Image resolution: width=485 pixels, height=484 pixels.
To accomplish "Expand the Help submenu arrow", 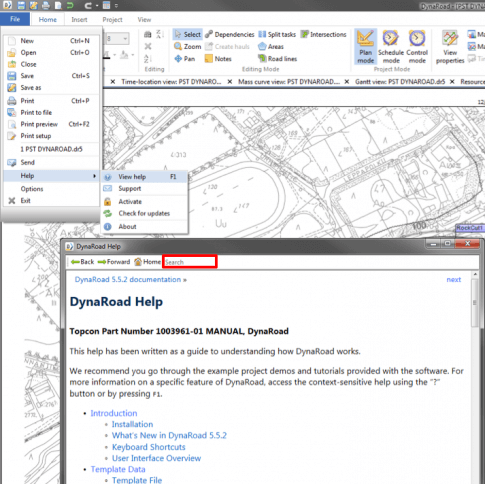I will (95, 176).
